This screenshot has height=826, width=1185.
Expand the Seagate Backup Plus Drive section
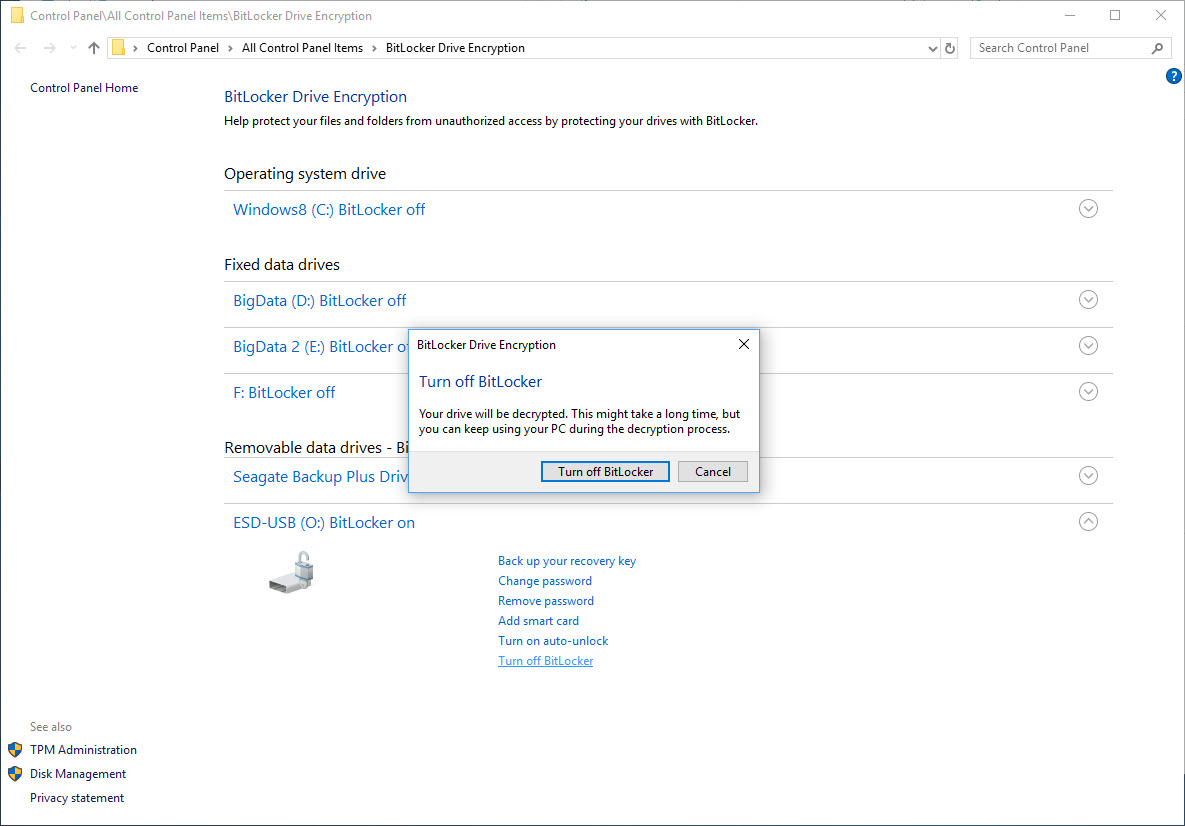point(1088,475)
